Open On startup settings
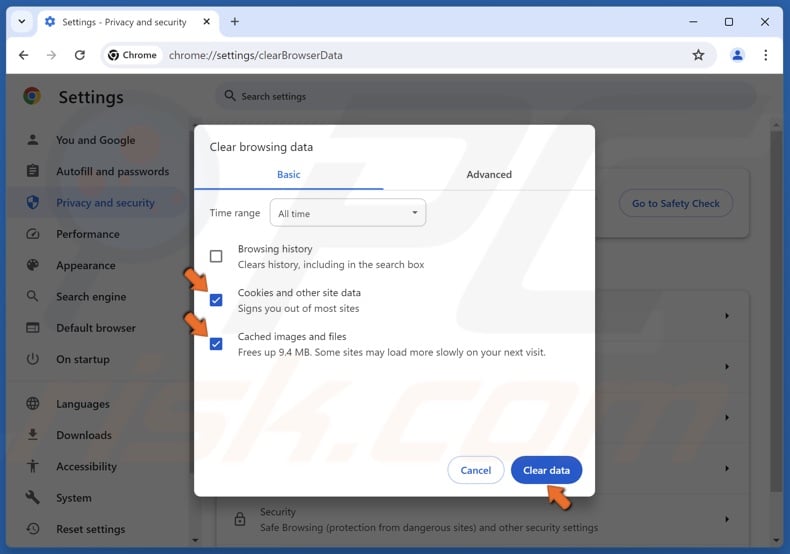 pos(83,359)
